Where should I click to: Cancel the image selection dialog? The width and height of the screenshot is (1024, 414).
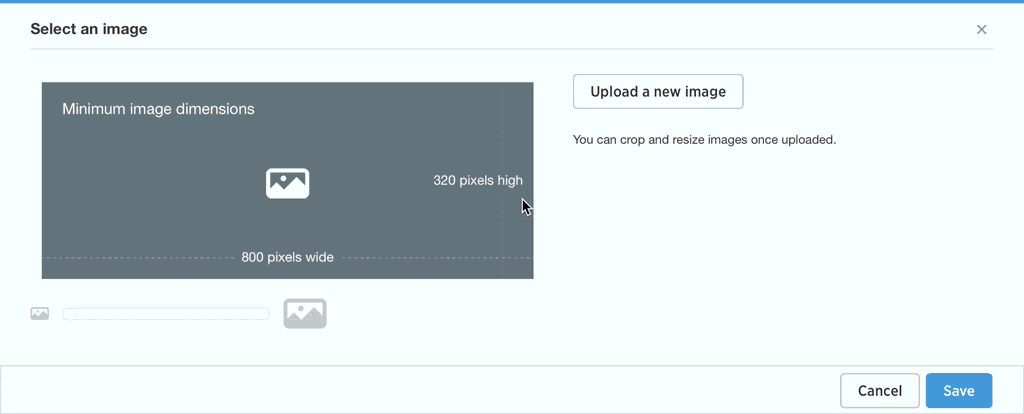coord(879,390)
